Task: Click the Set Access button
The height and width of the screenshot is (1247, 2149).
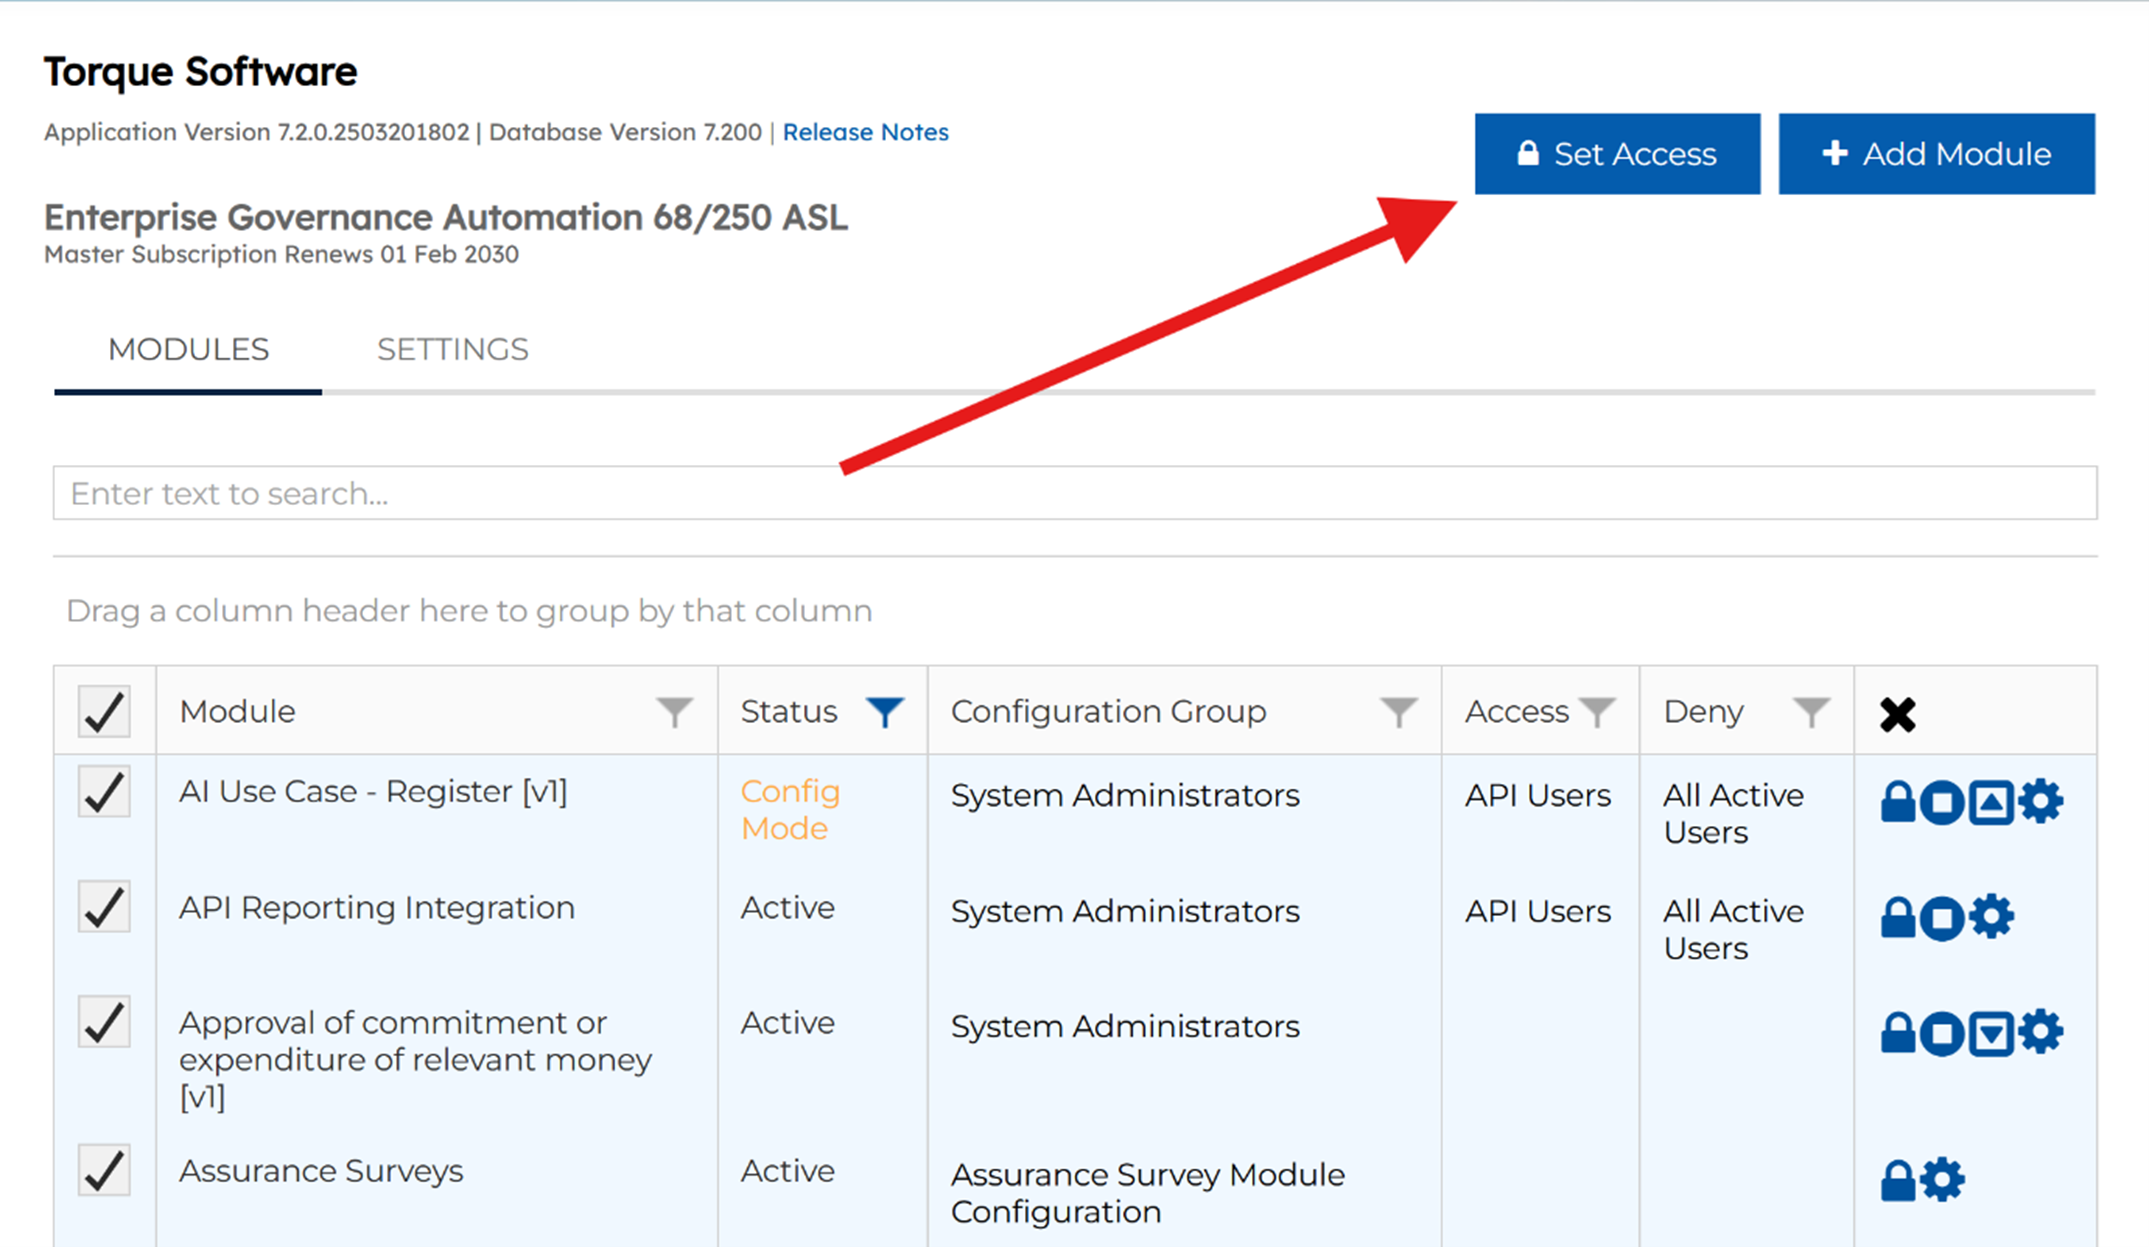Action: 1617,154
